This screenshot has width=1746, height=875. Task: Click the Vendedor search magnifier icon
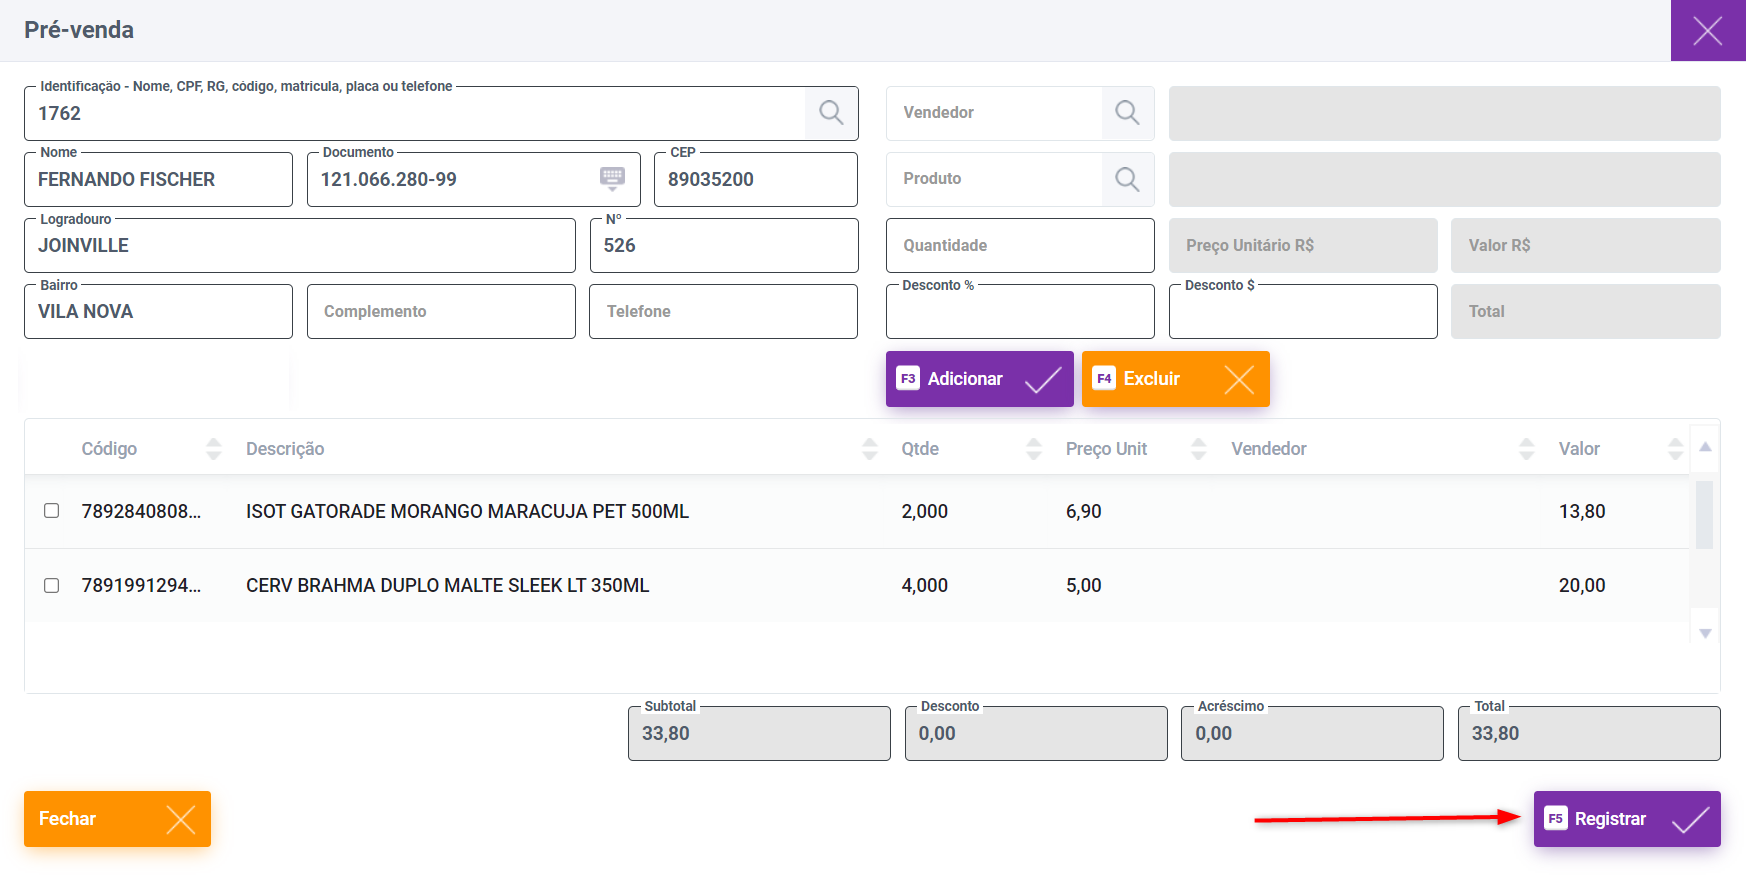[x=1127, y=113]
